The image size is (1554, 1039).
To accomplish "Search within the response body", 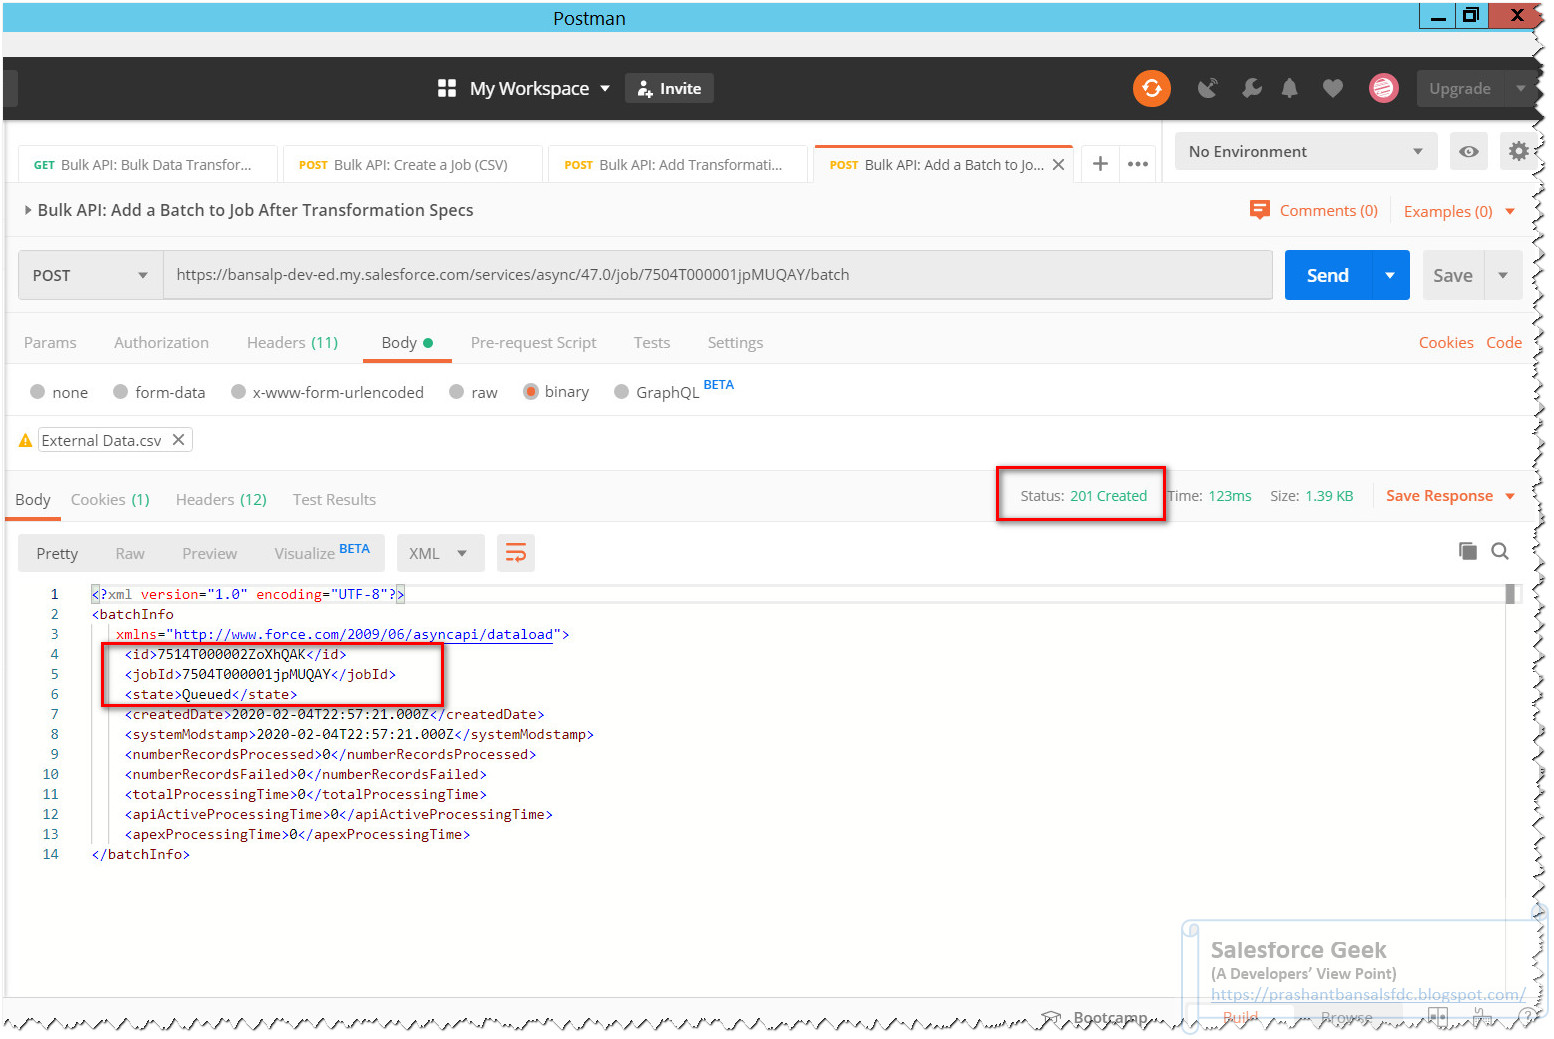I will click(1500, 551).
